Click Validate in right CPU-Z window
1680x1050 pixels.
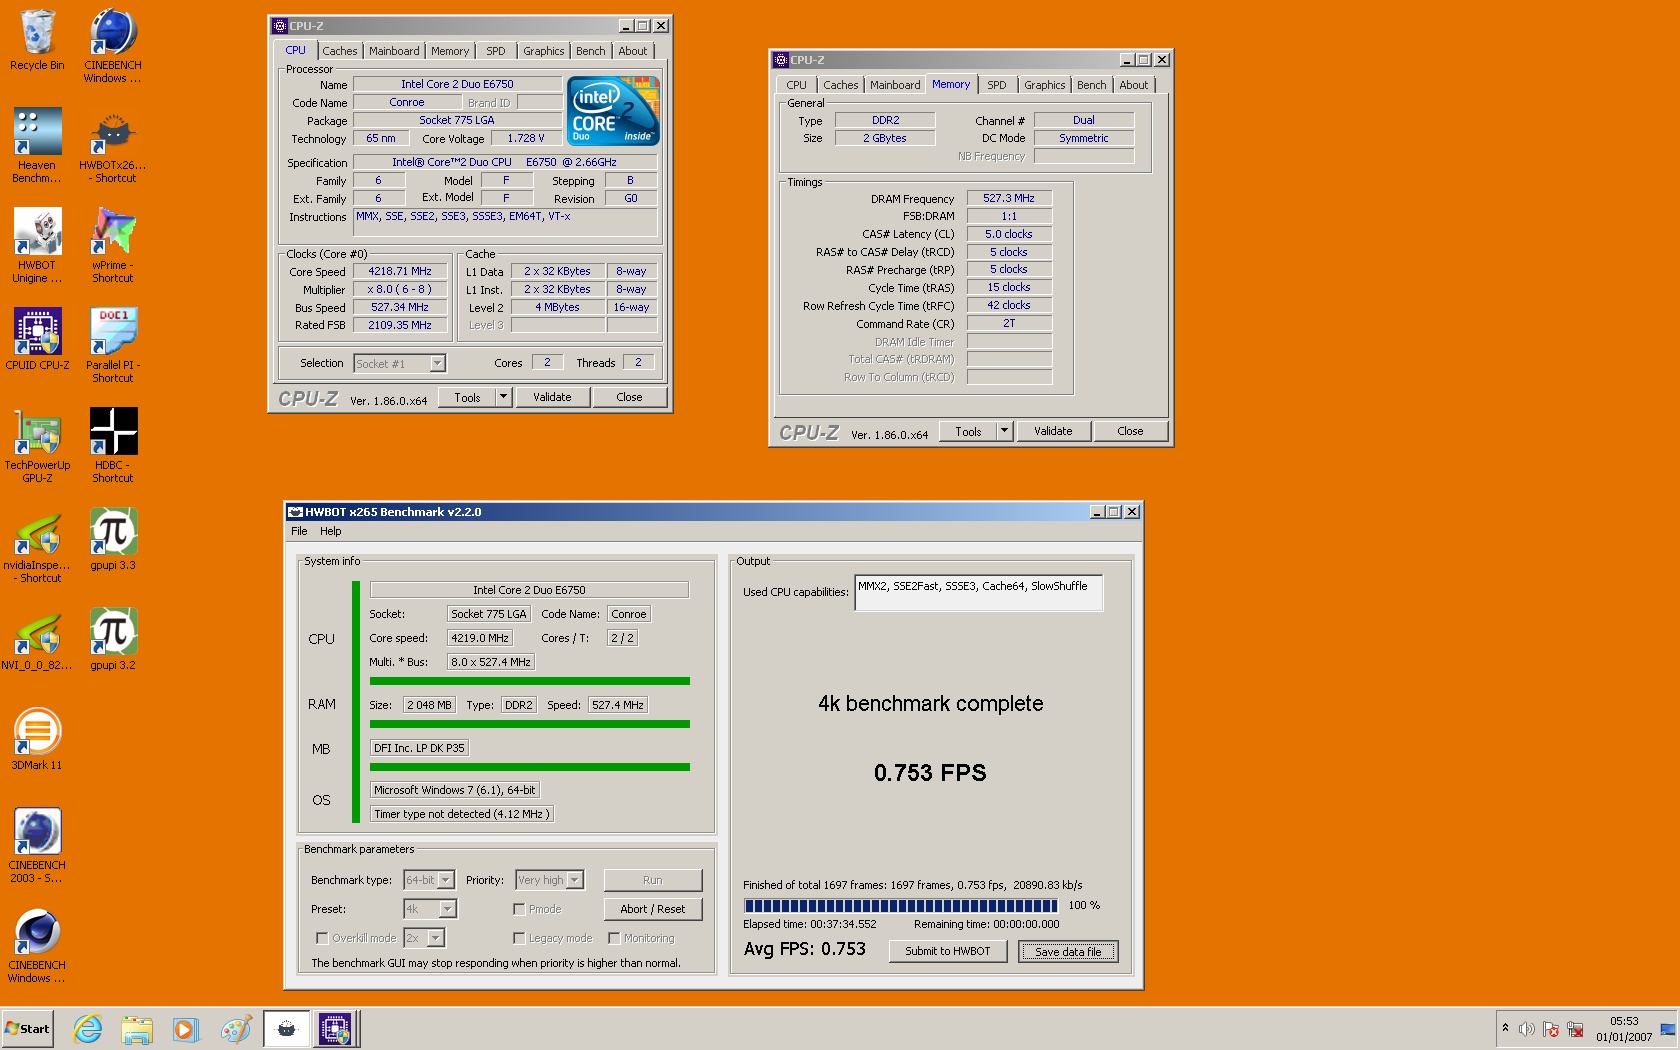point(1053,431)
